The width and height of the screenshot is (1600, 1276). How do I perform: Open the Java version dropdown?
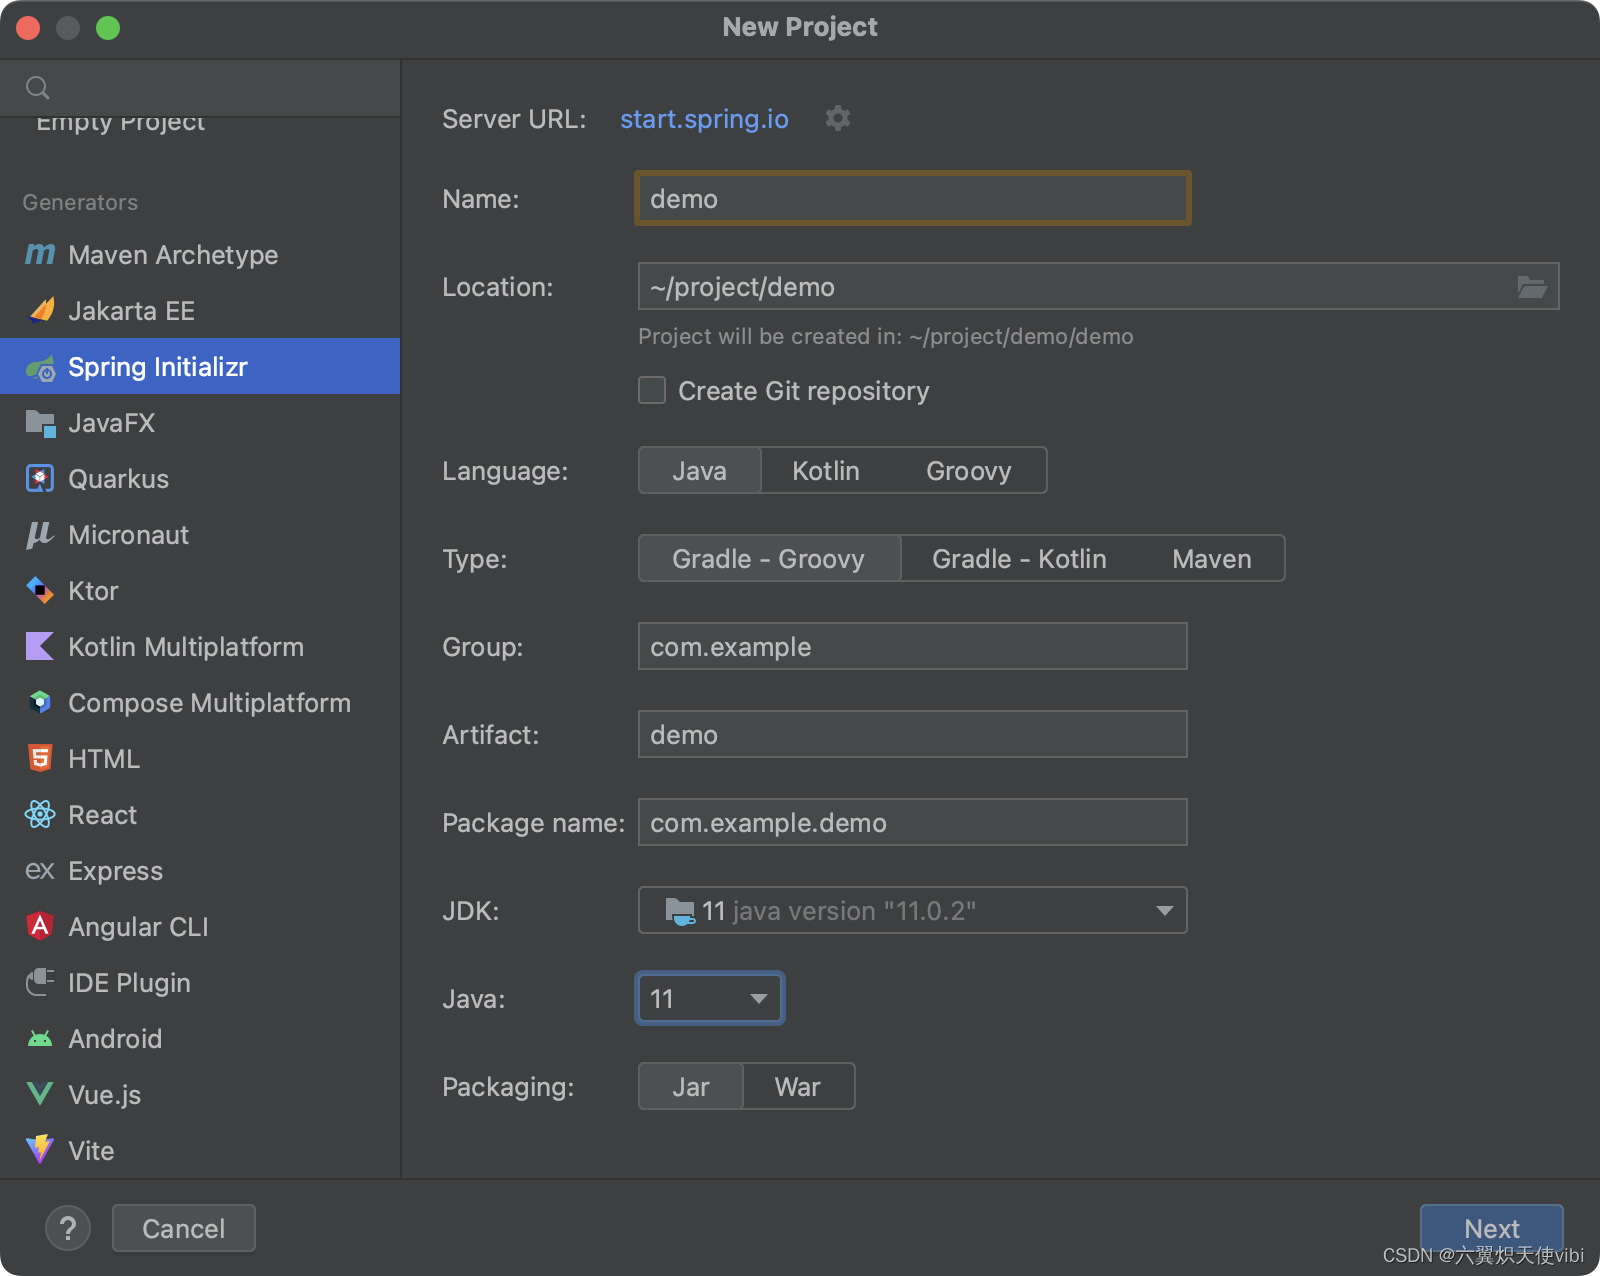point(710,998)
